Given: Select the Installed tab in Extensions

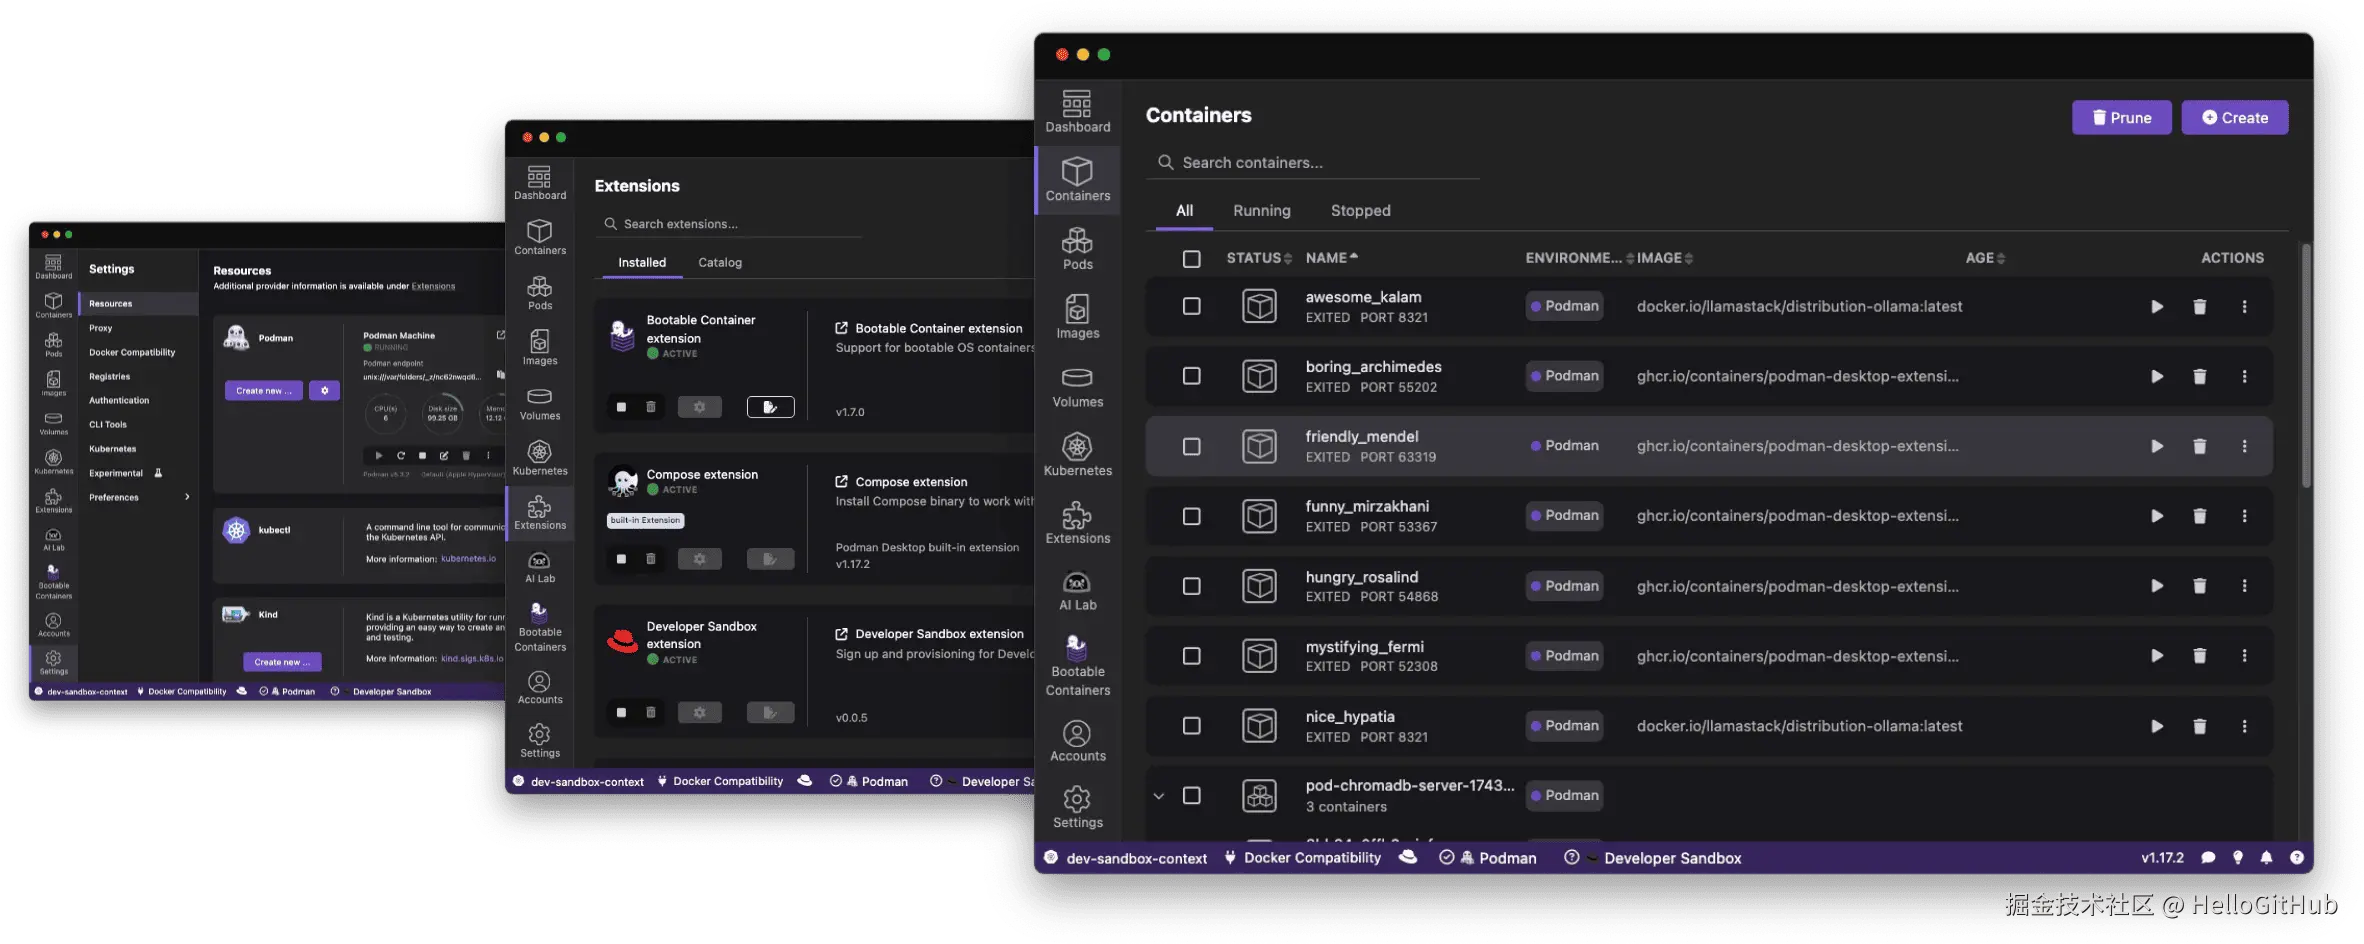Looking at the screenshot, I should [x=641, y=263].
